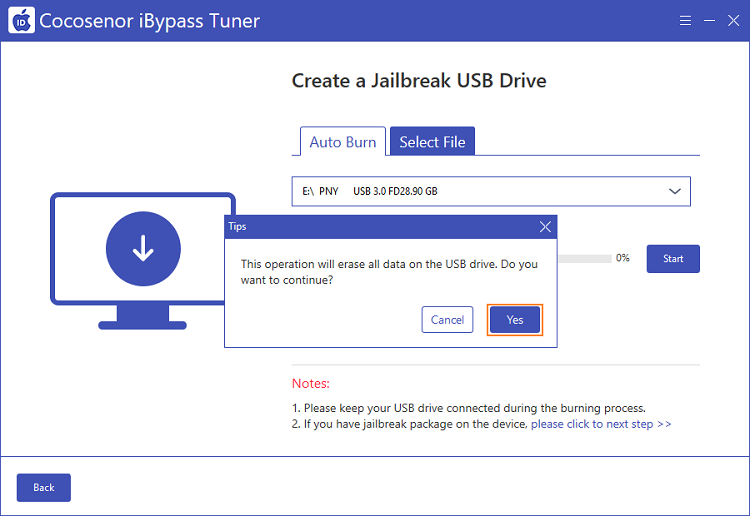Close the iBypass Tuner main window
This screenshot has height=516, width=750.
coord(733,21)
